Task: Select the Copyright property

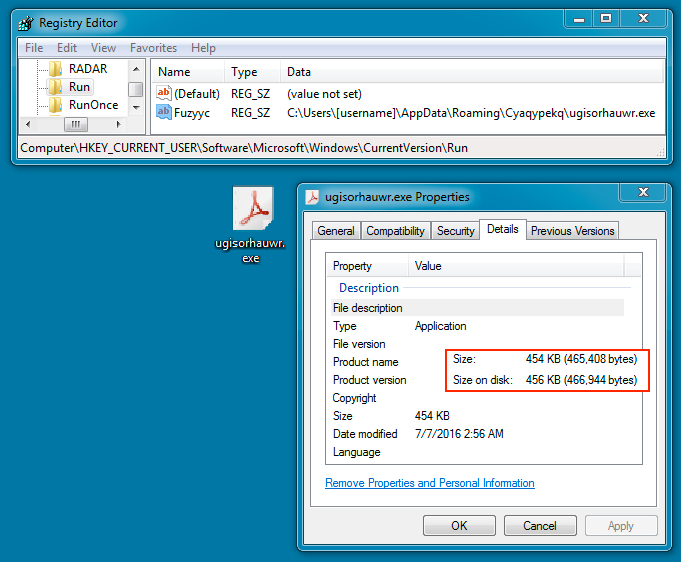Action: [x=354, y=398]
